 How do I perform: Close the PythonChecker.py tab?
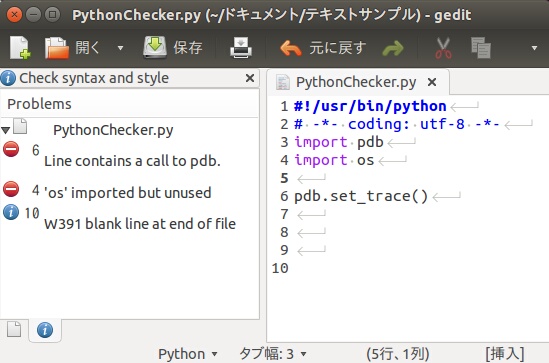tap(432, 82)
